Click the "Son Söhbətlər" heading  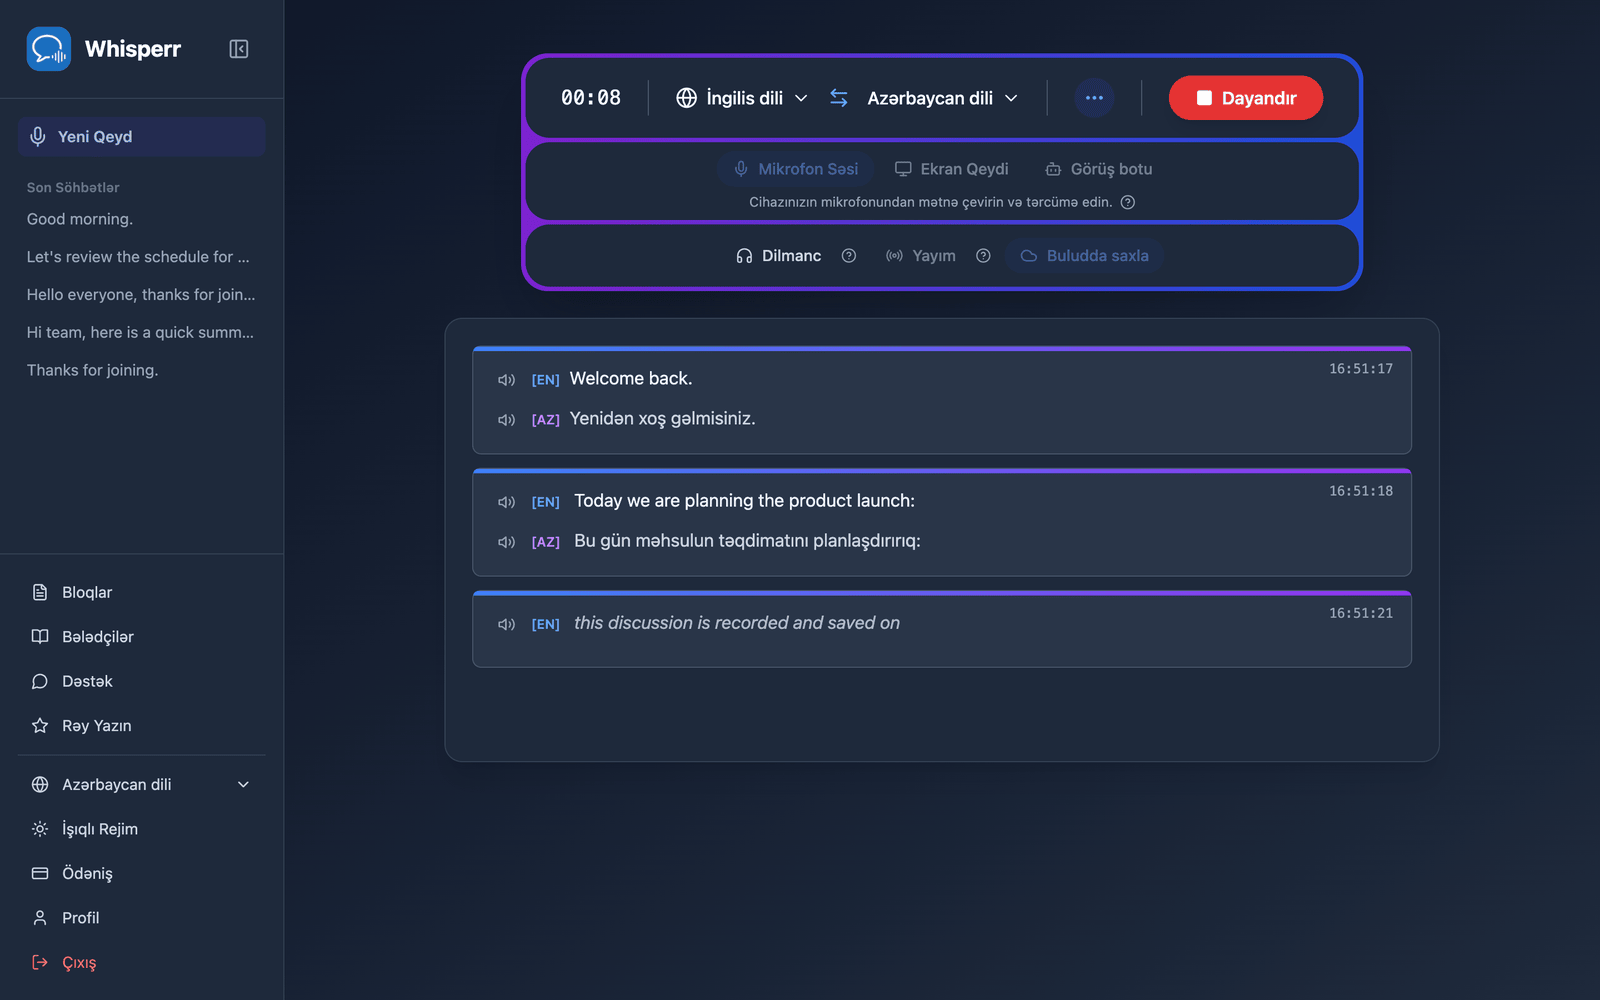coord(73,188)
